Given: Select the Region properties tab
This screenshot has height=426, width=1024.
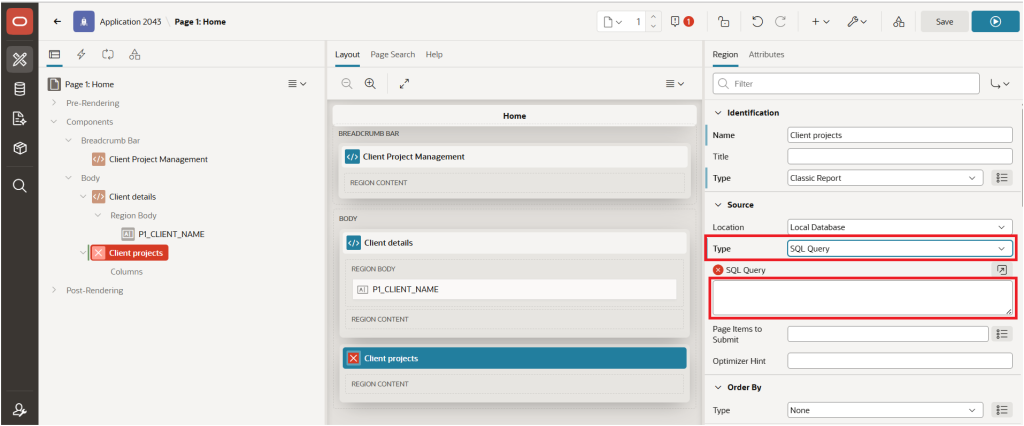Looking at the screenshot, I should pyautogui.click(x=725, y=55).
